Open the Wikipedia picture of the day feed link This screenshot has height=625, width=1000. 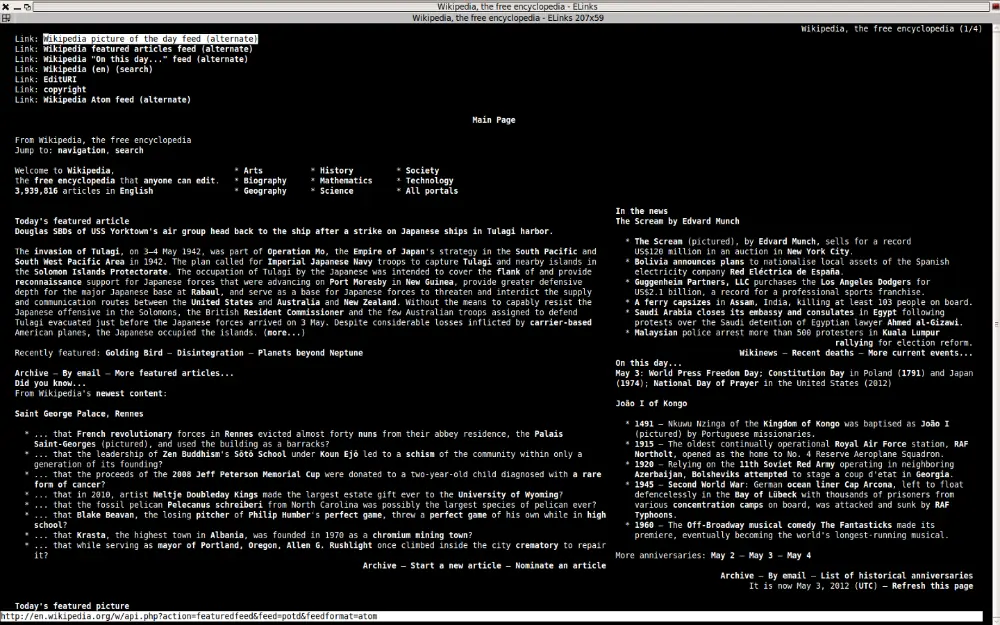(151, 39)
